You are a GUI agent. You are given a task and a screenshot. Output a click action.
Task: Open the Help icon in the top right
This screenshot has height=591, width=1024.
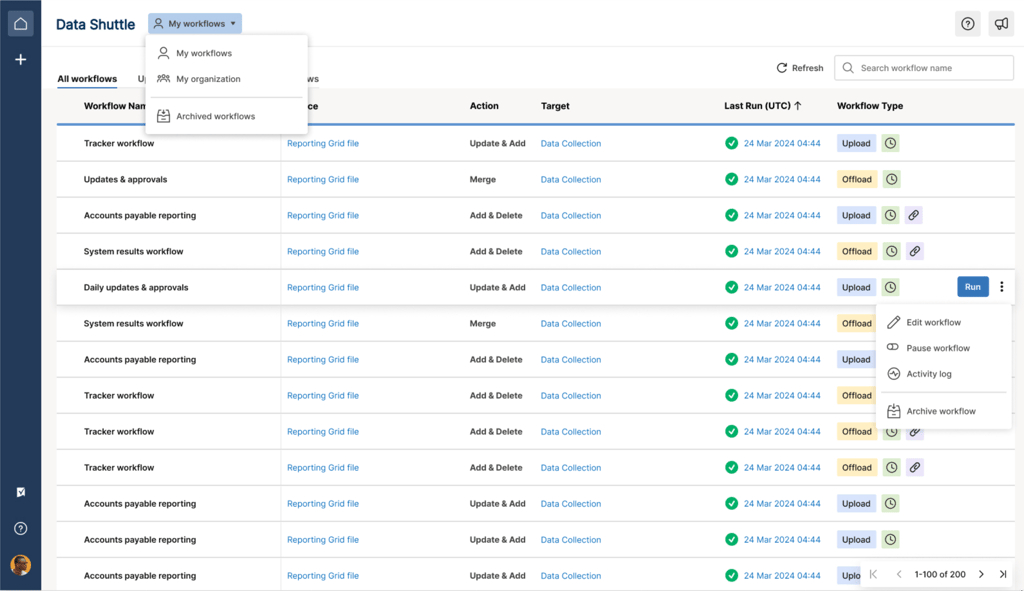(967, 23)
